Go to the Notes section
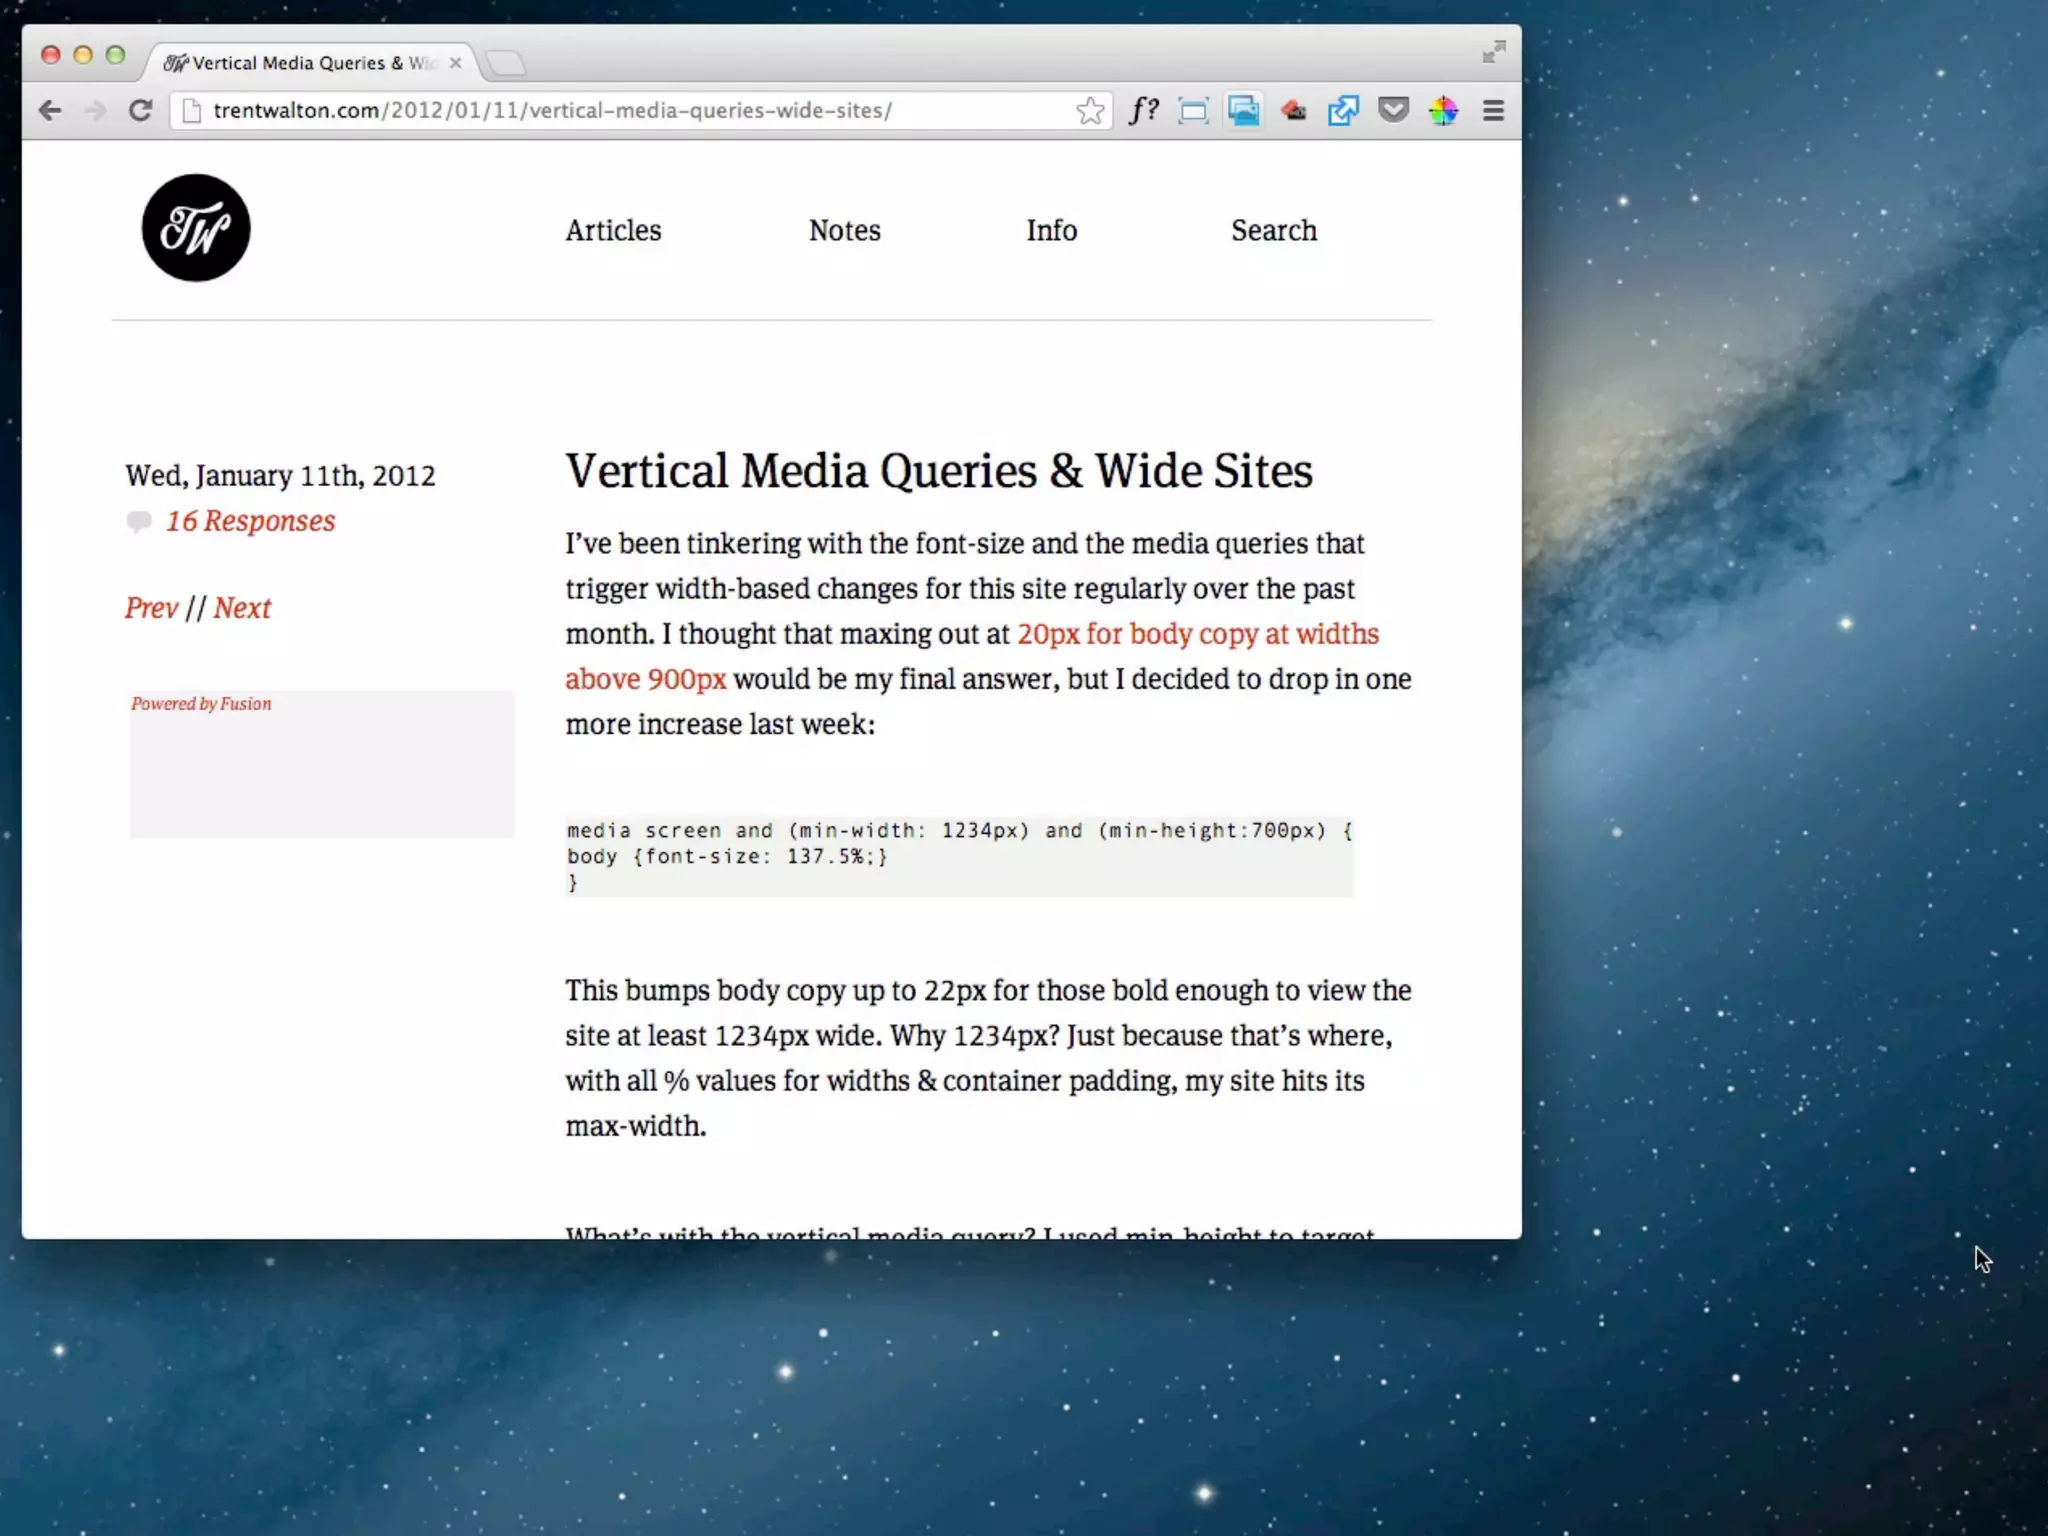The image size is (2048, 1536). click(844, 230)
